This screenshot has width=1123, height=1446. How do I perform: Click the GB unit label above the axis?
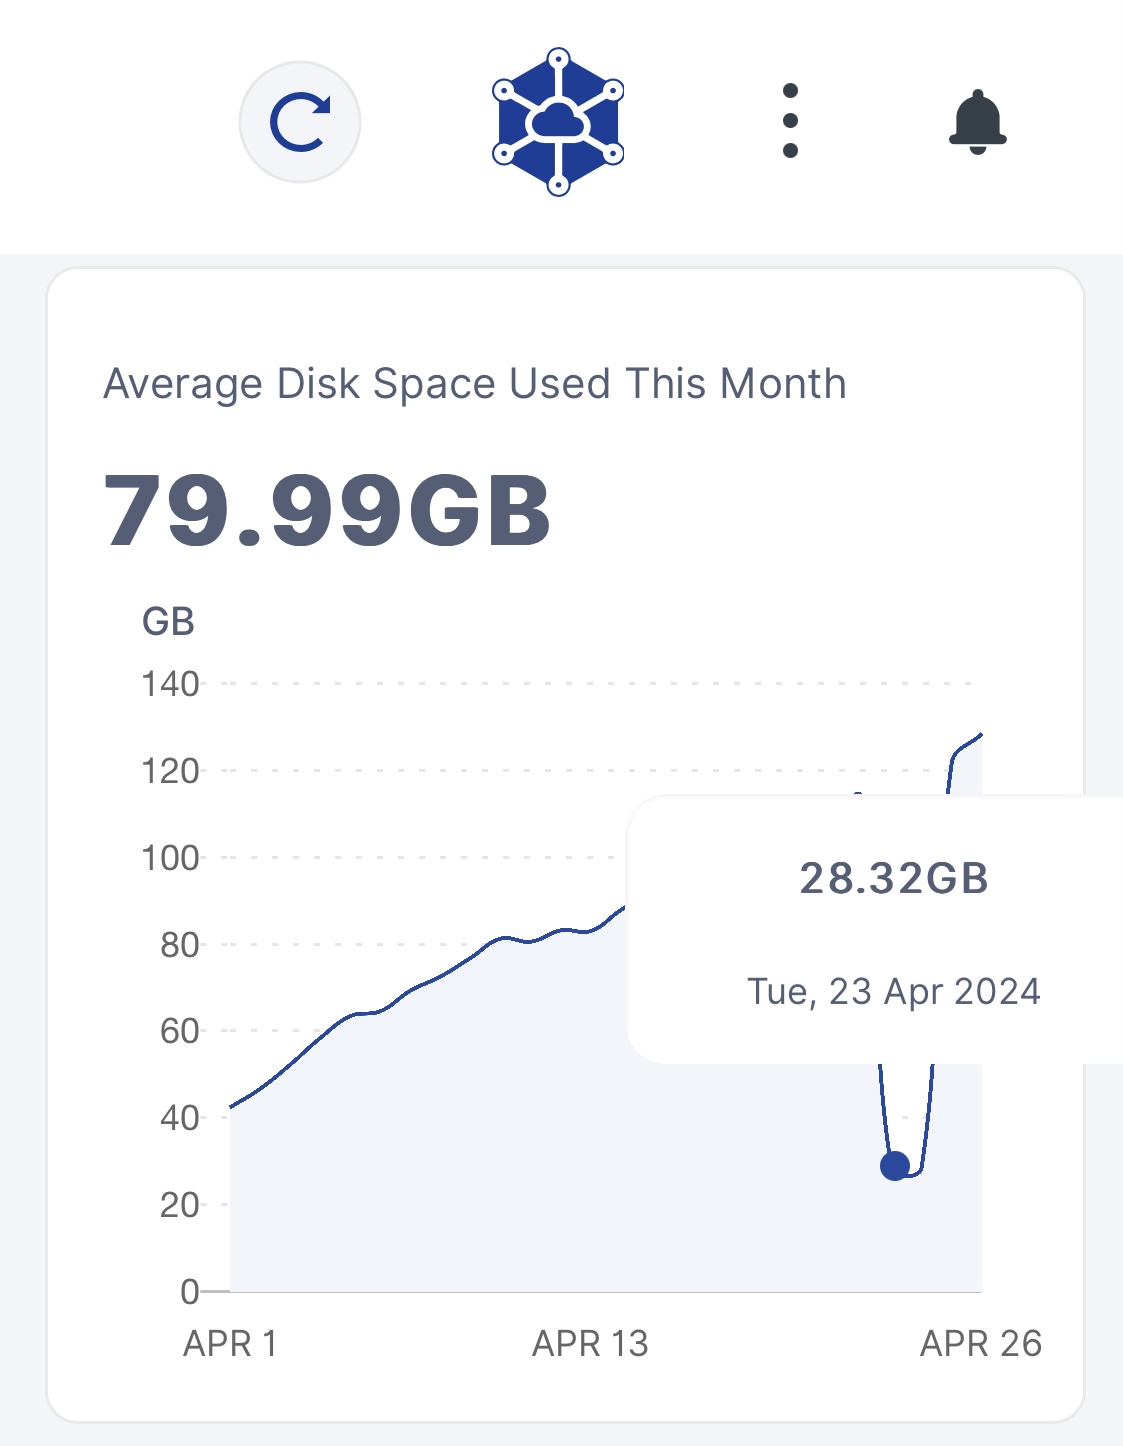(x=168, y=622)
